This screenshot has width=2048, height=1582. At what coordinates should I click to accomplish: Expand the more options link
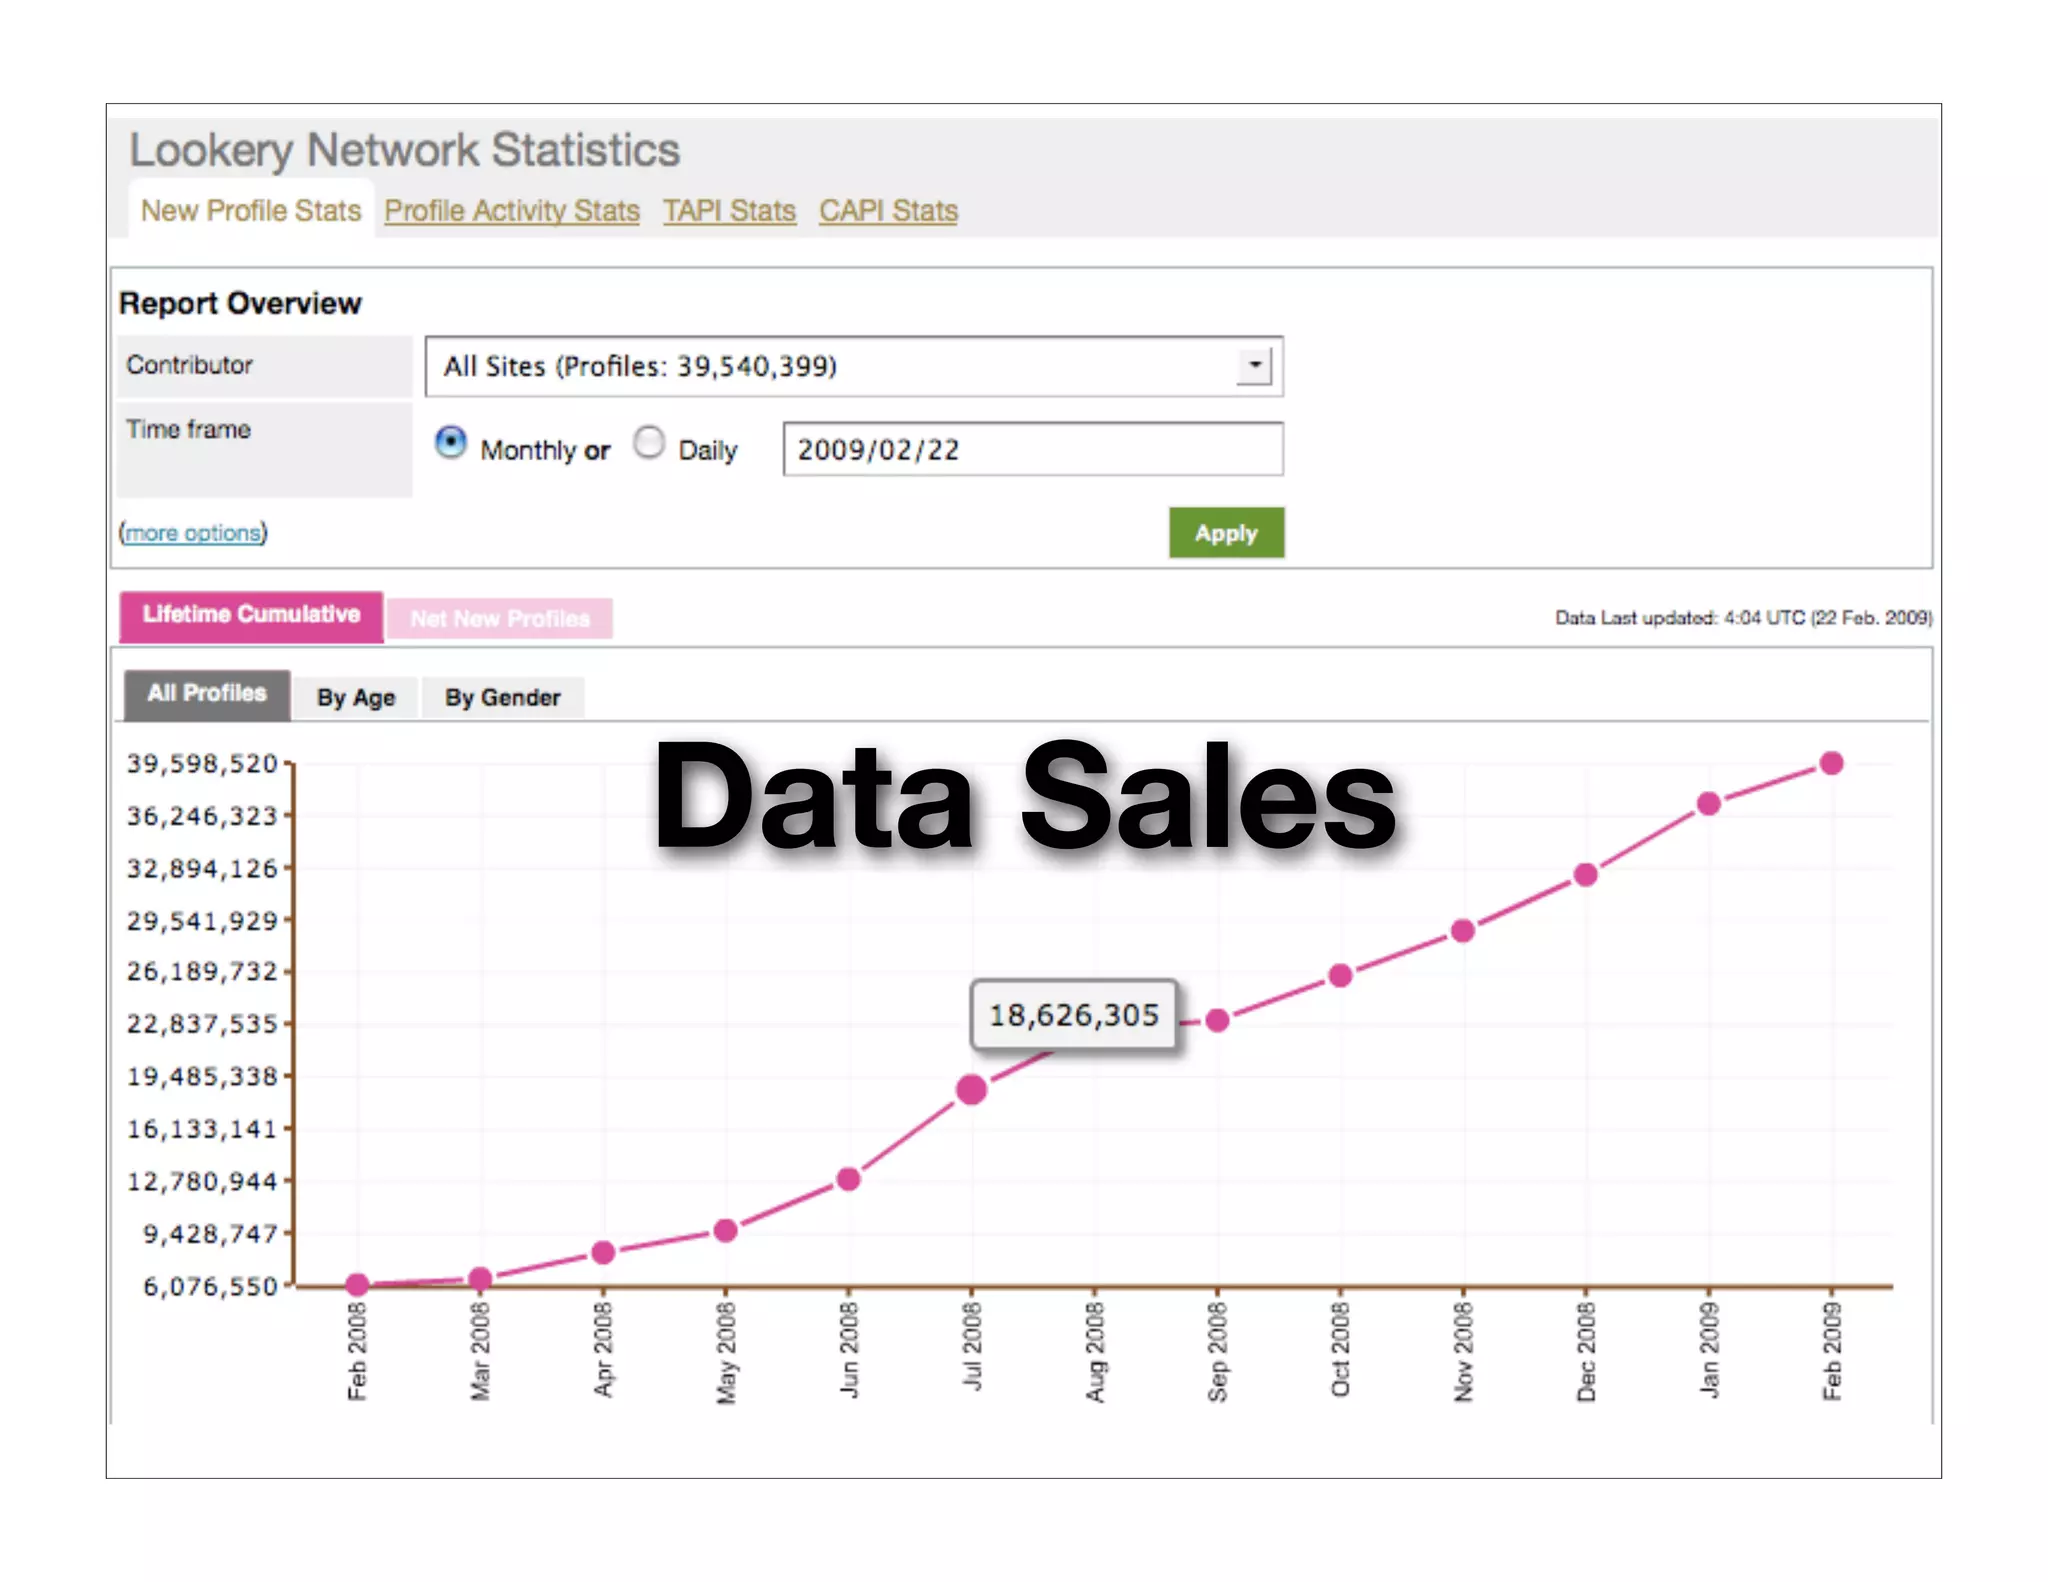pos(194,533)
